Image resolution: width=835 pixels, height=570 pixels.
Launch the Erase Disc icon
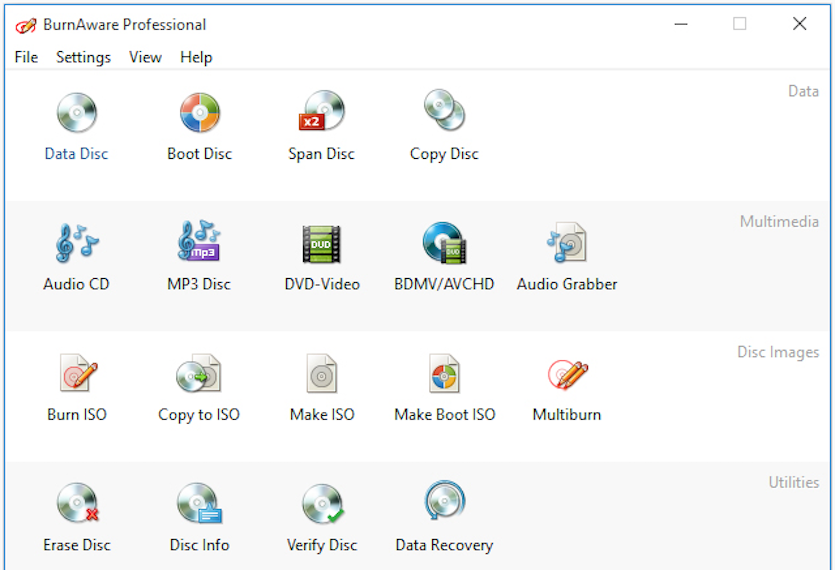[78, 503]
